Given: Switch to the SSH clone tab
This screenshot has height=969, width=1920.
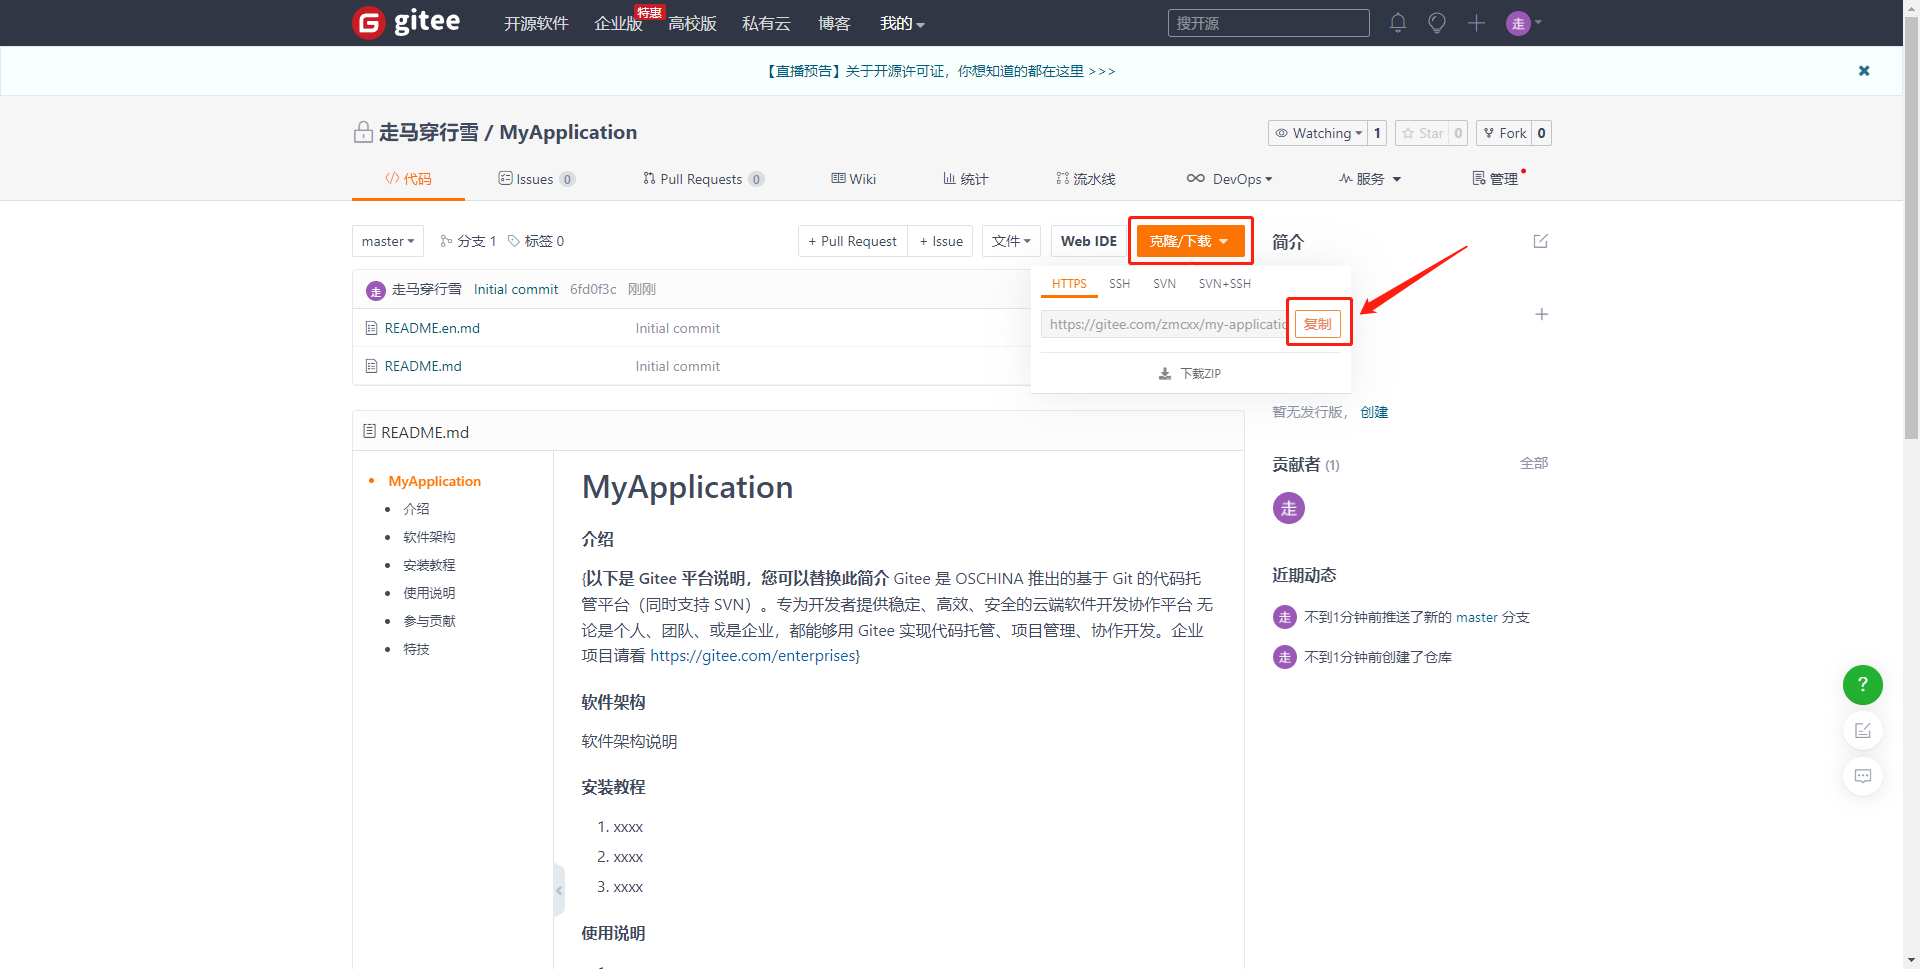Looking at the screenshot, I should [x=1119, y=284].
